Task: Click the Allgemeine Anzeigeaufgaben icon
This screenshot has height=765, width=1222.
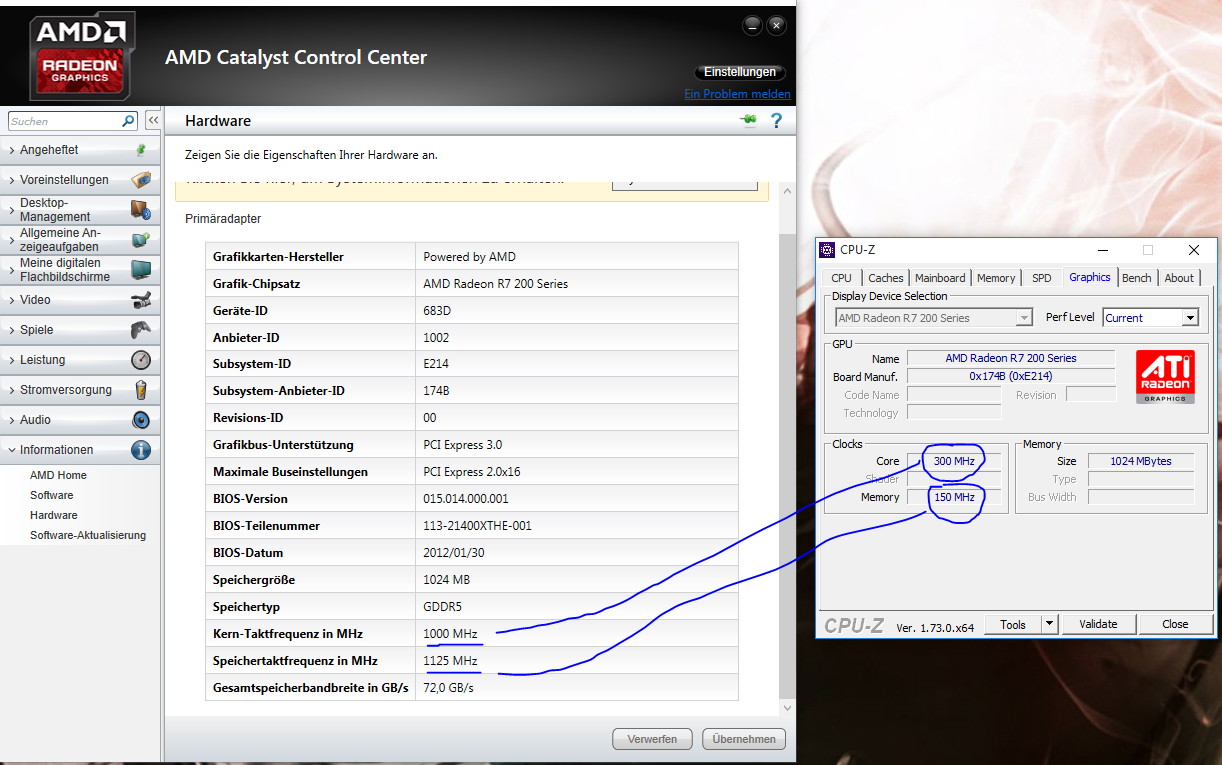Action: (x=141, y=240)
